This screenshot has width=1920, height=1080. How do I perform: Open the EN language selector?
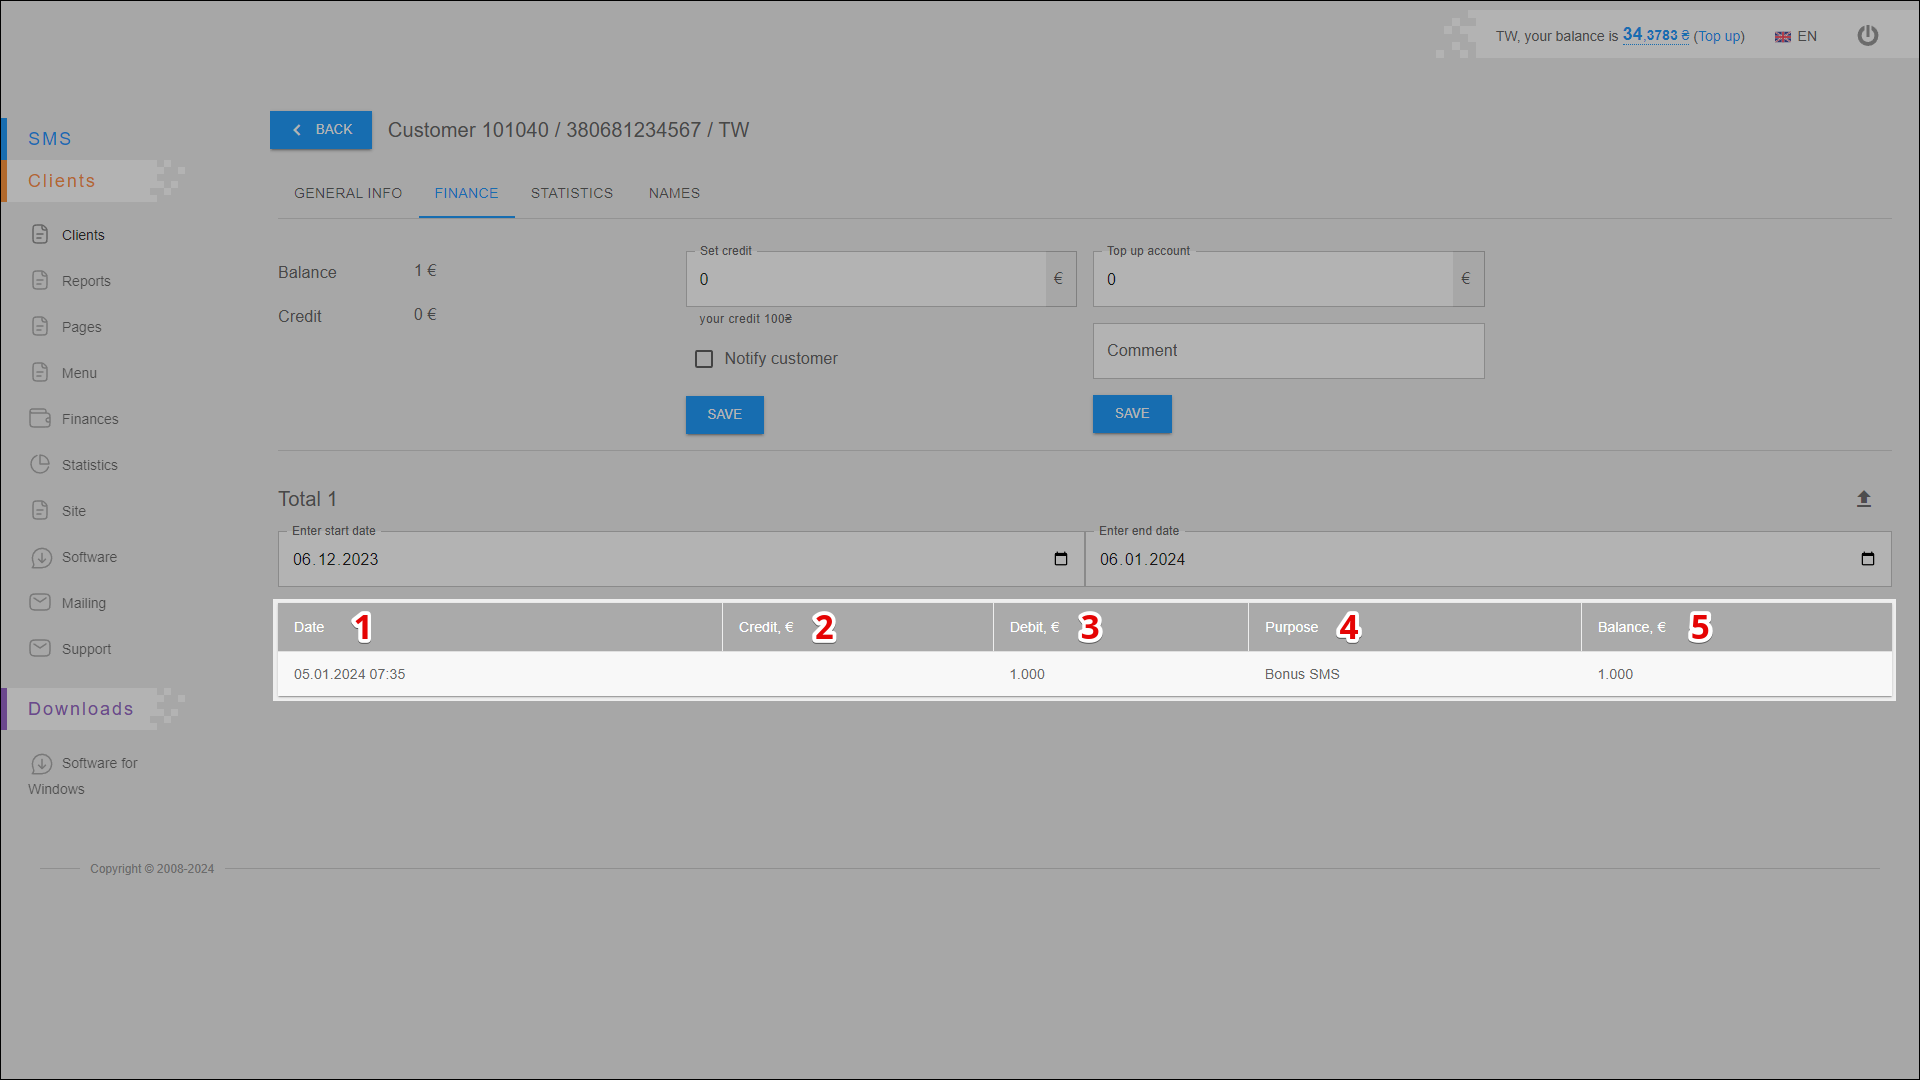[x=1796, y=36]
